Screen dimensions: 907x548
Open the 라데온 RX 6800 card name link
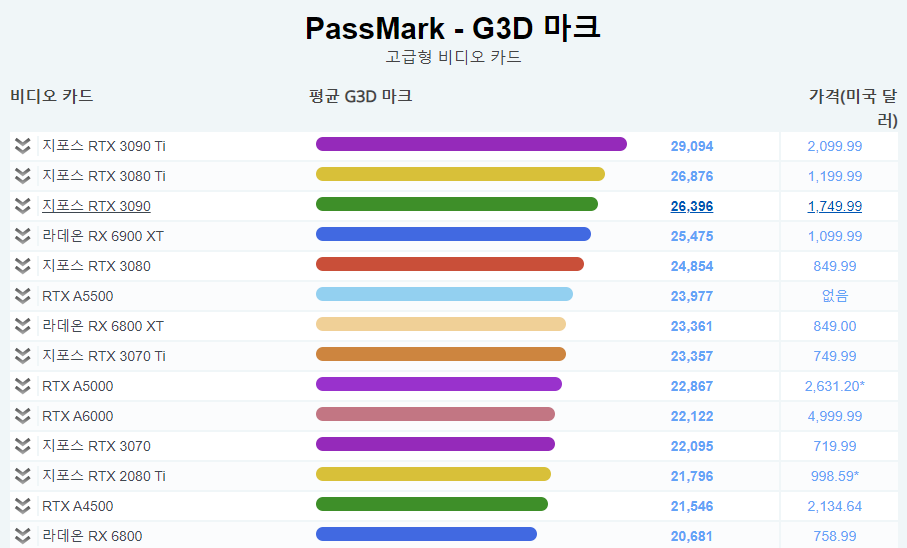click(x=92, y=536)
